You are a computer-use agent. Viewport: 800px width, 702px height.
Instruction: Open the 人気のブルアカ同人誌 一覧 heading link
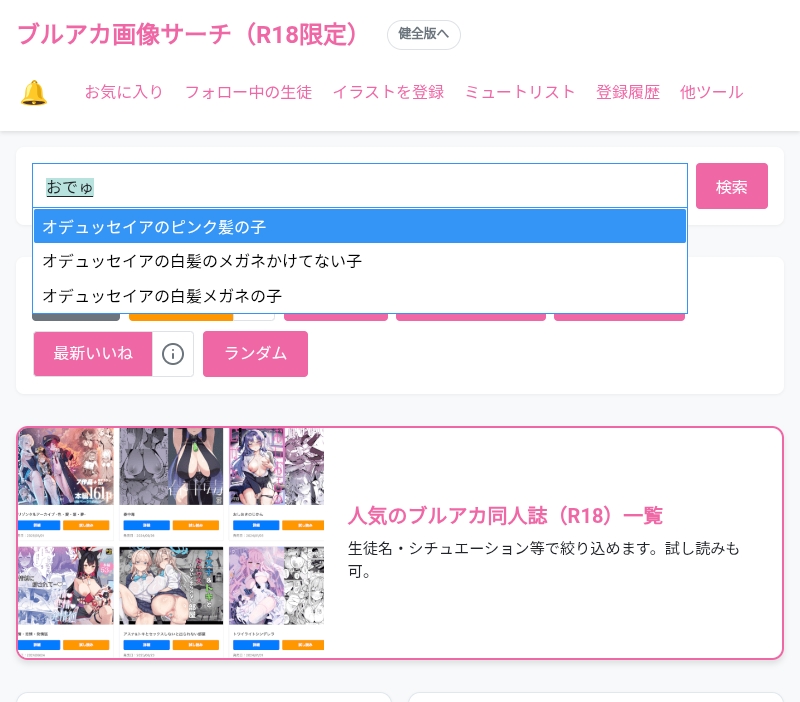[x=505, y=516]
